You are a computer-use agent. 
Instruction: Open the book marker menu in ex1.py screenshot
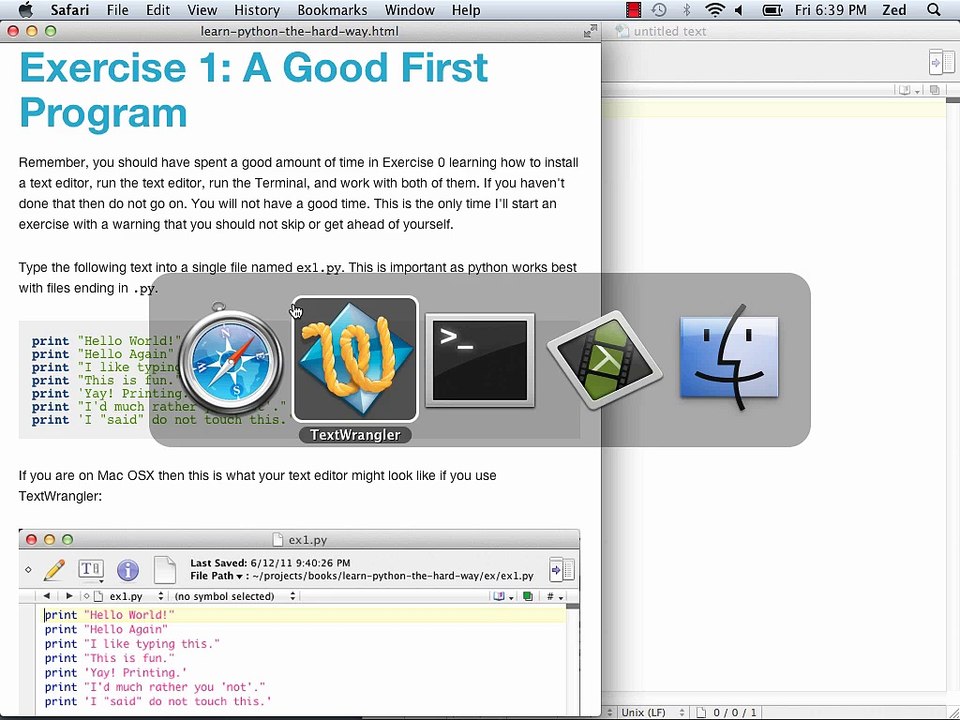503,596
